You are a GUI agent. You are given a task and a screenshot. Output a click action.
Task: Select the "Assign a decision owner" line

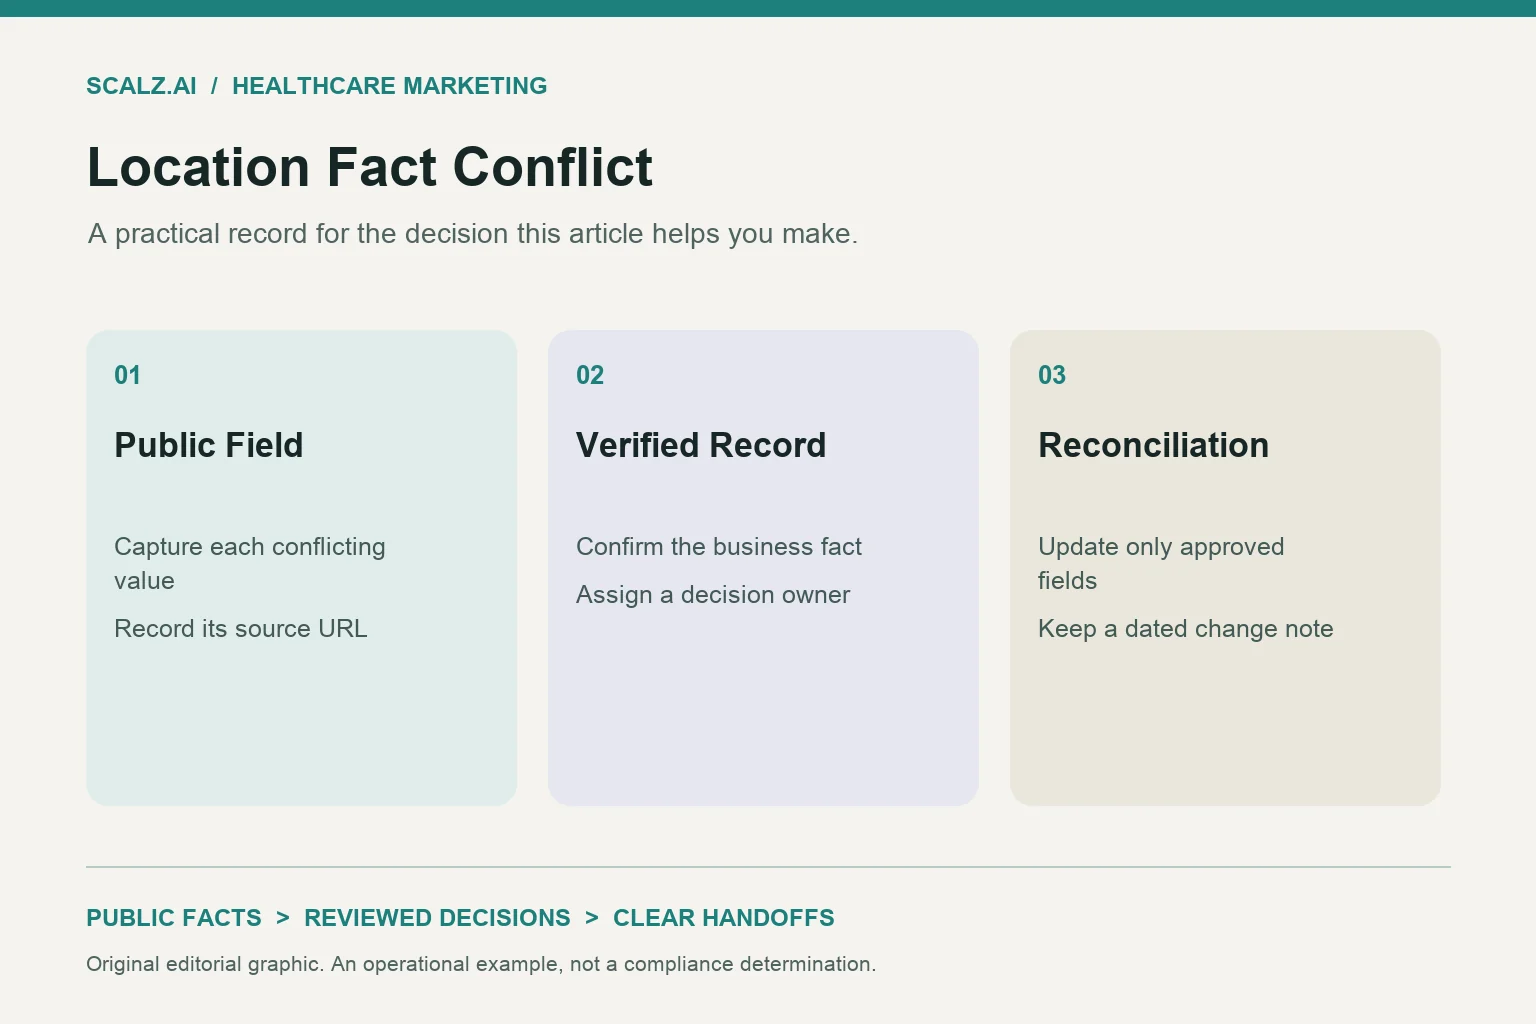click(x=713, y=595)
